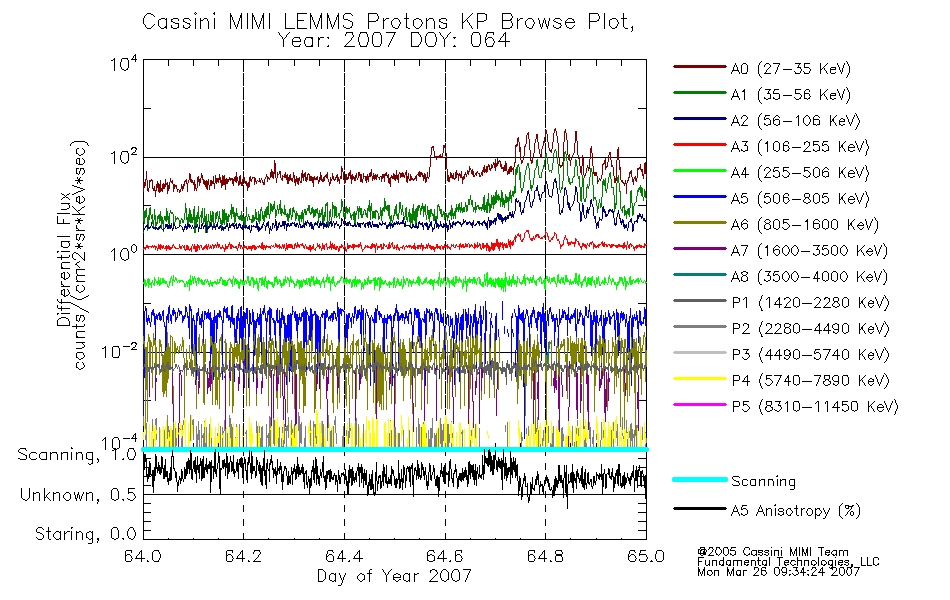Click the yellow P4 legend line
950x600 pixels.
pos(700,379)
